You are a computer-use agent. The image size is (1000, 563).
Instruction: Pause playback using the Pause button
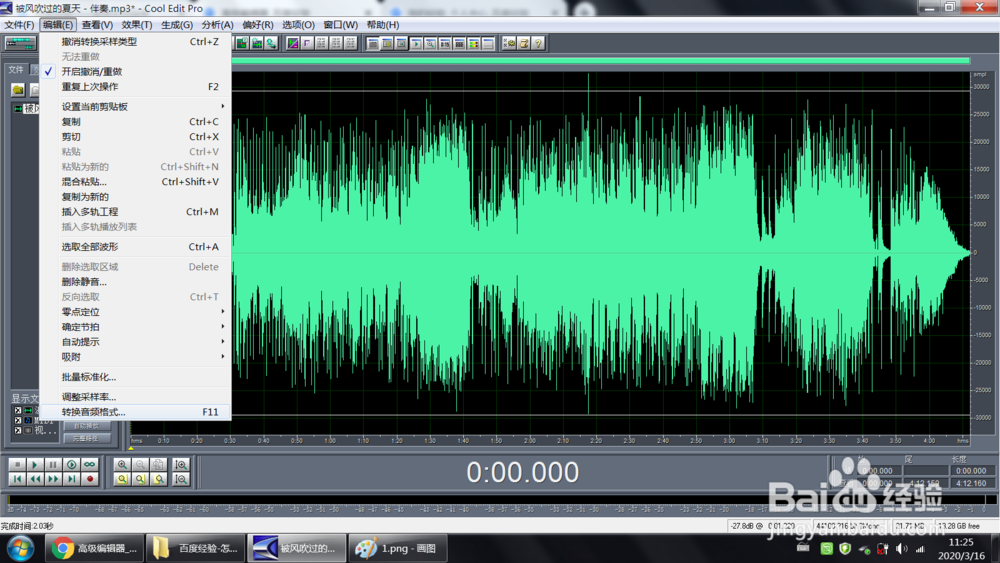click(x=53, y=465)
